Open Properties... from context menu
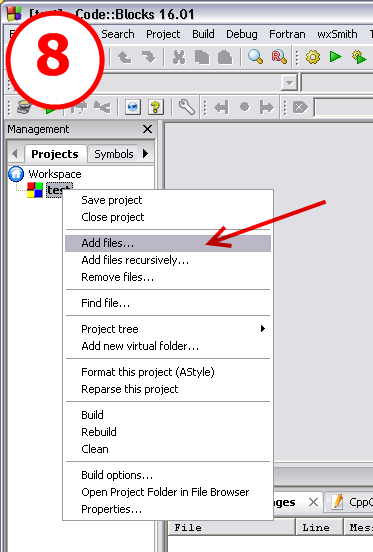373x552 pixels. [x=168, y=509]
